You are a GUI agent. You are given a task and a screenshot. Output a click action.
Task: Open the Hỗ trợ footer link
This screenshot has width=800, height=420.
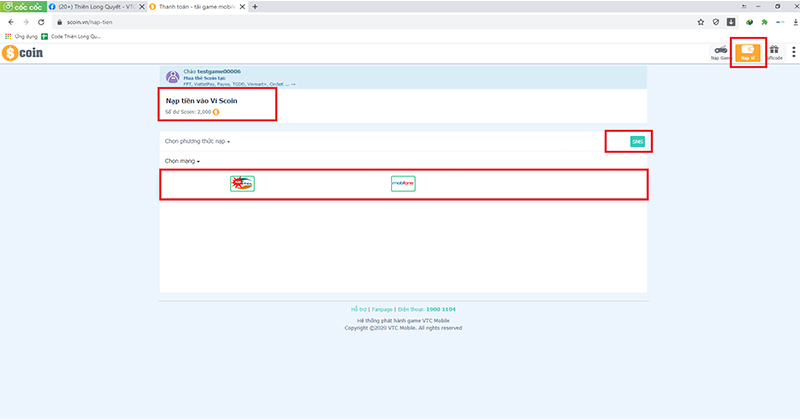(x=359, y=309)
